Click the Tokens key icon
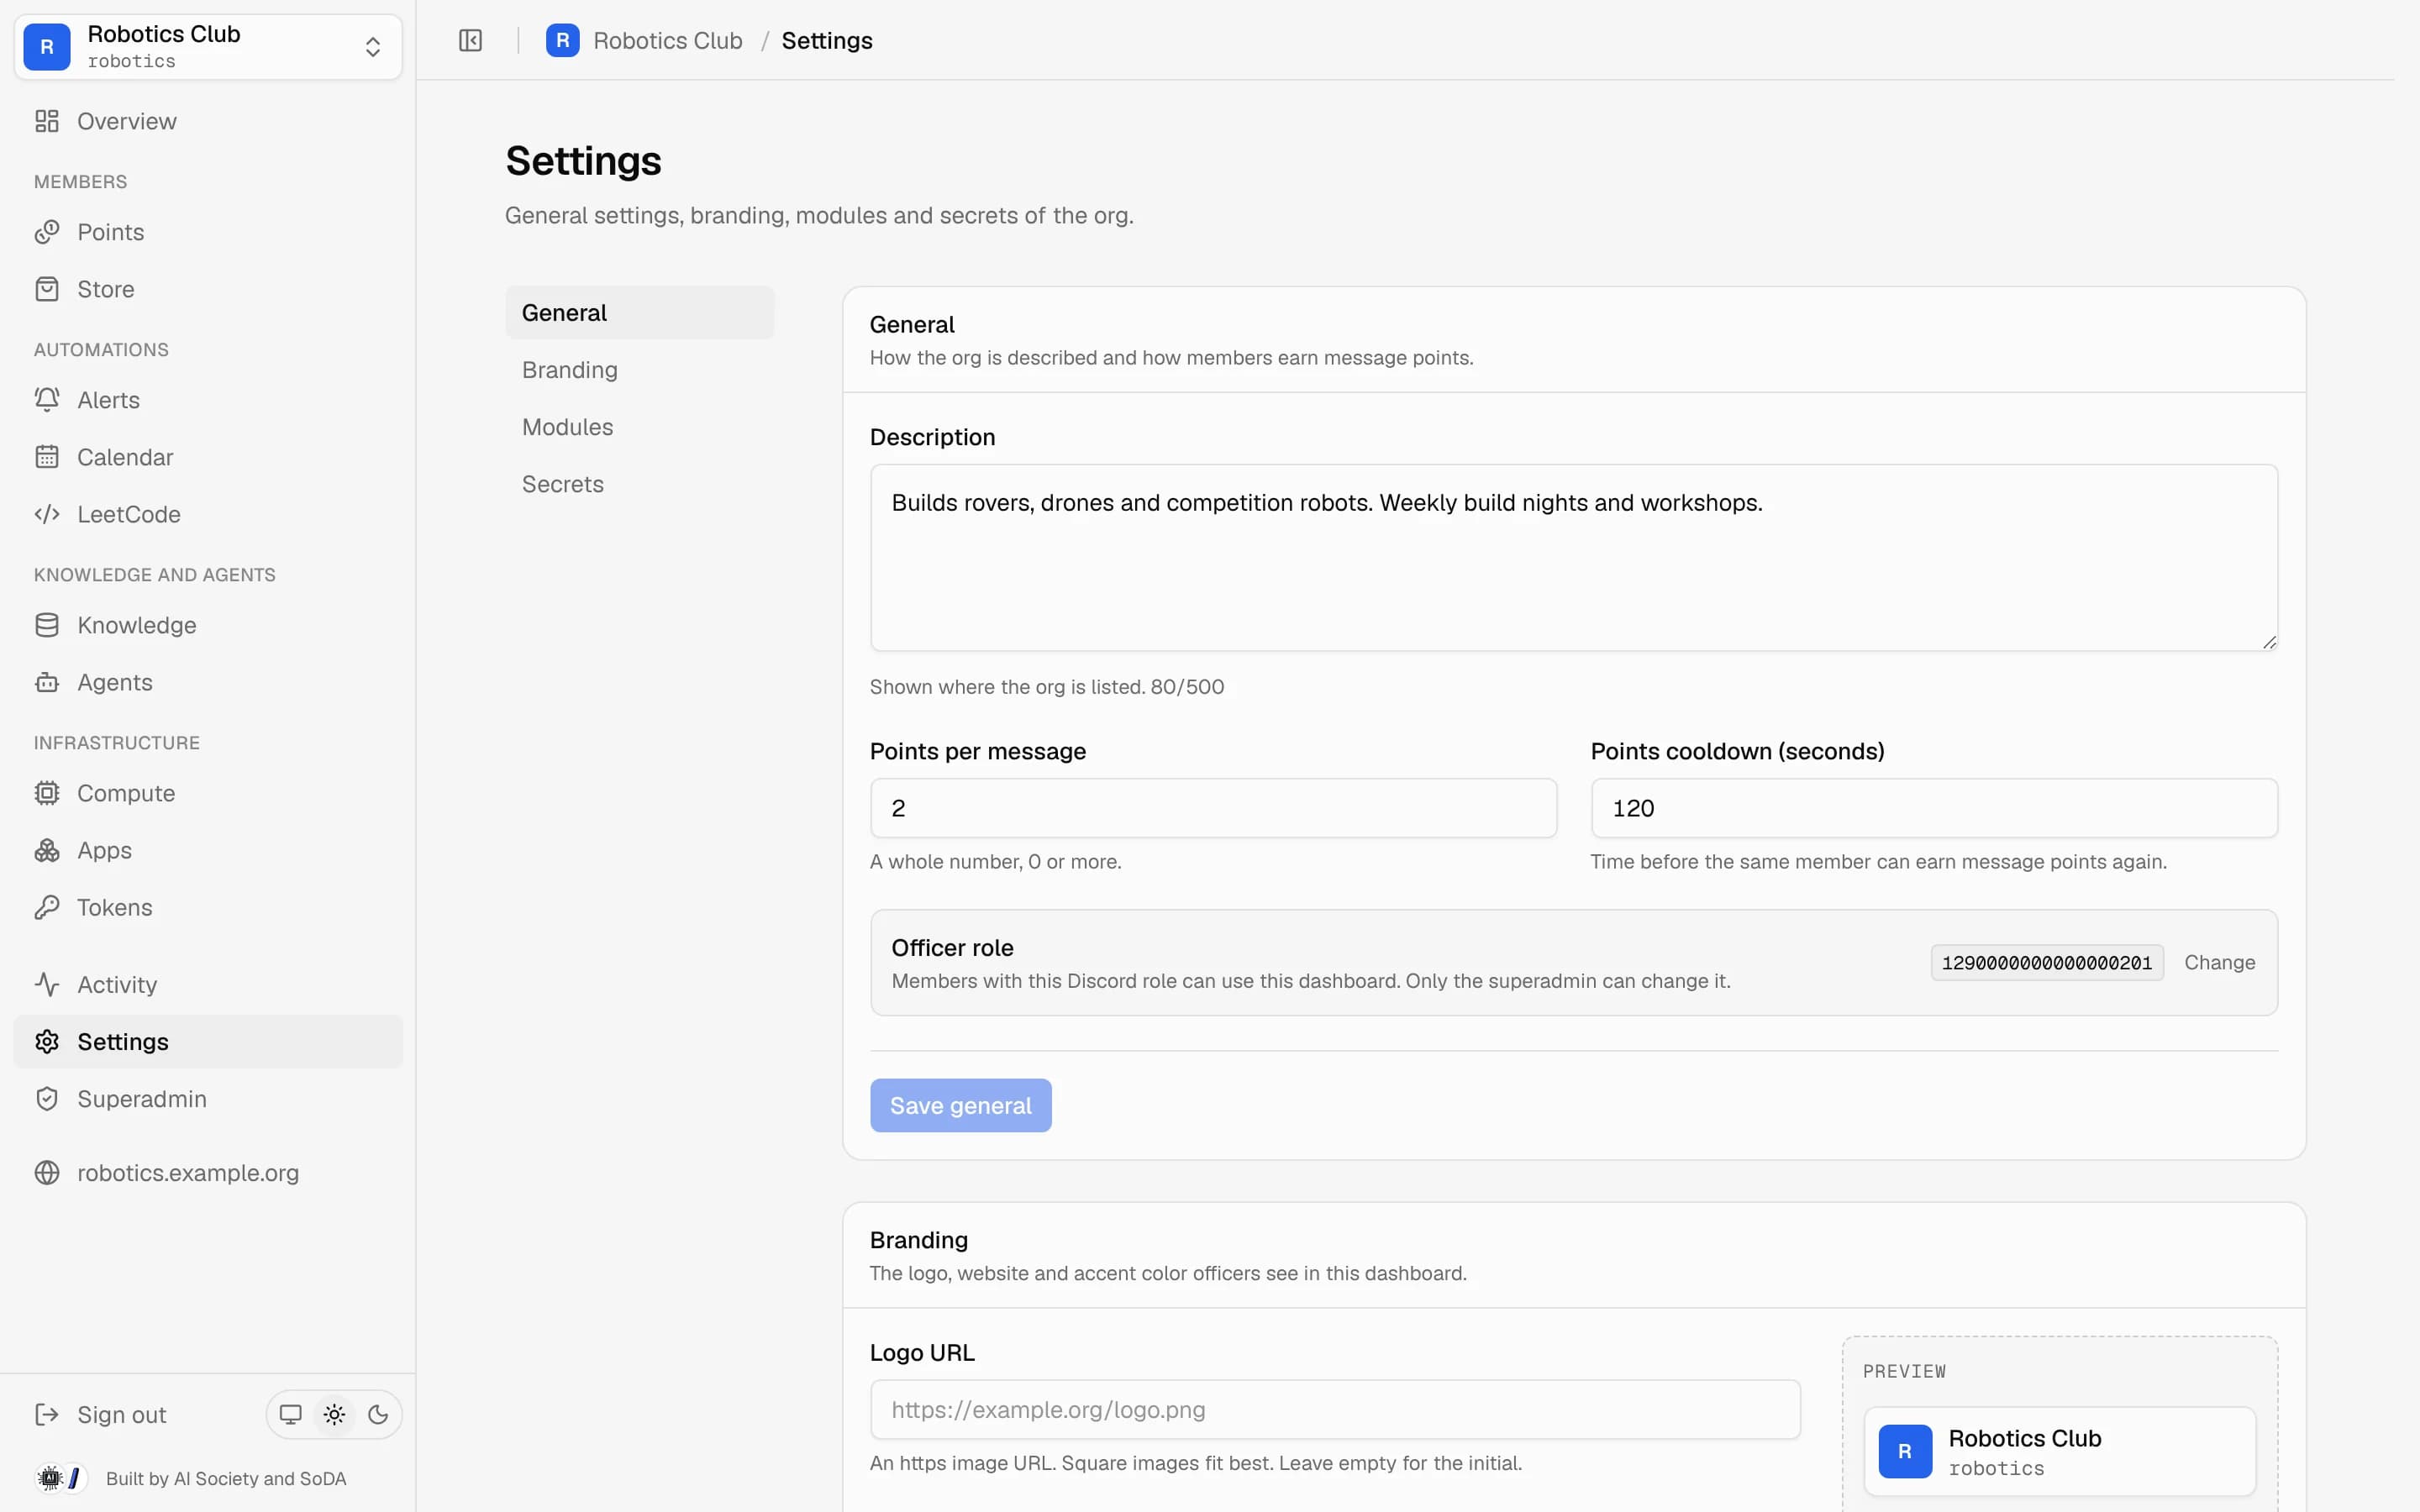 (x=47, y=907)
